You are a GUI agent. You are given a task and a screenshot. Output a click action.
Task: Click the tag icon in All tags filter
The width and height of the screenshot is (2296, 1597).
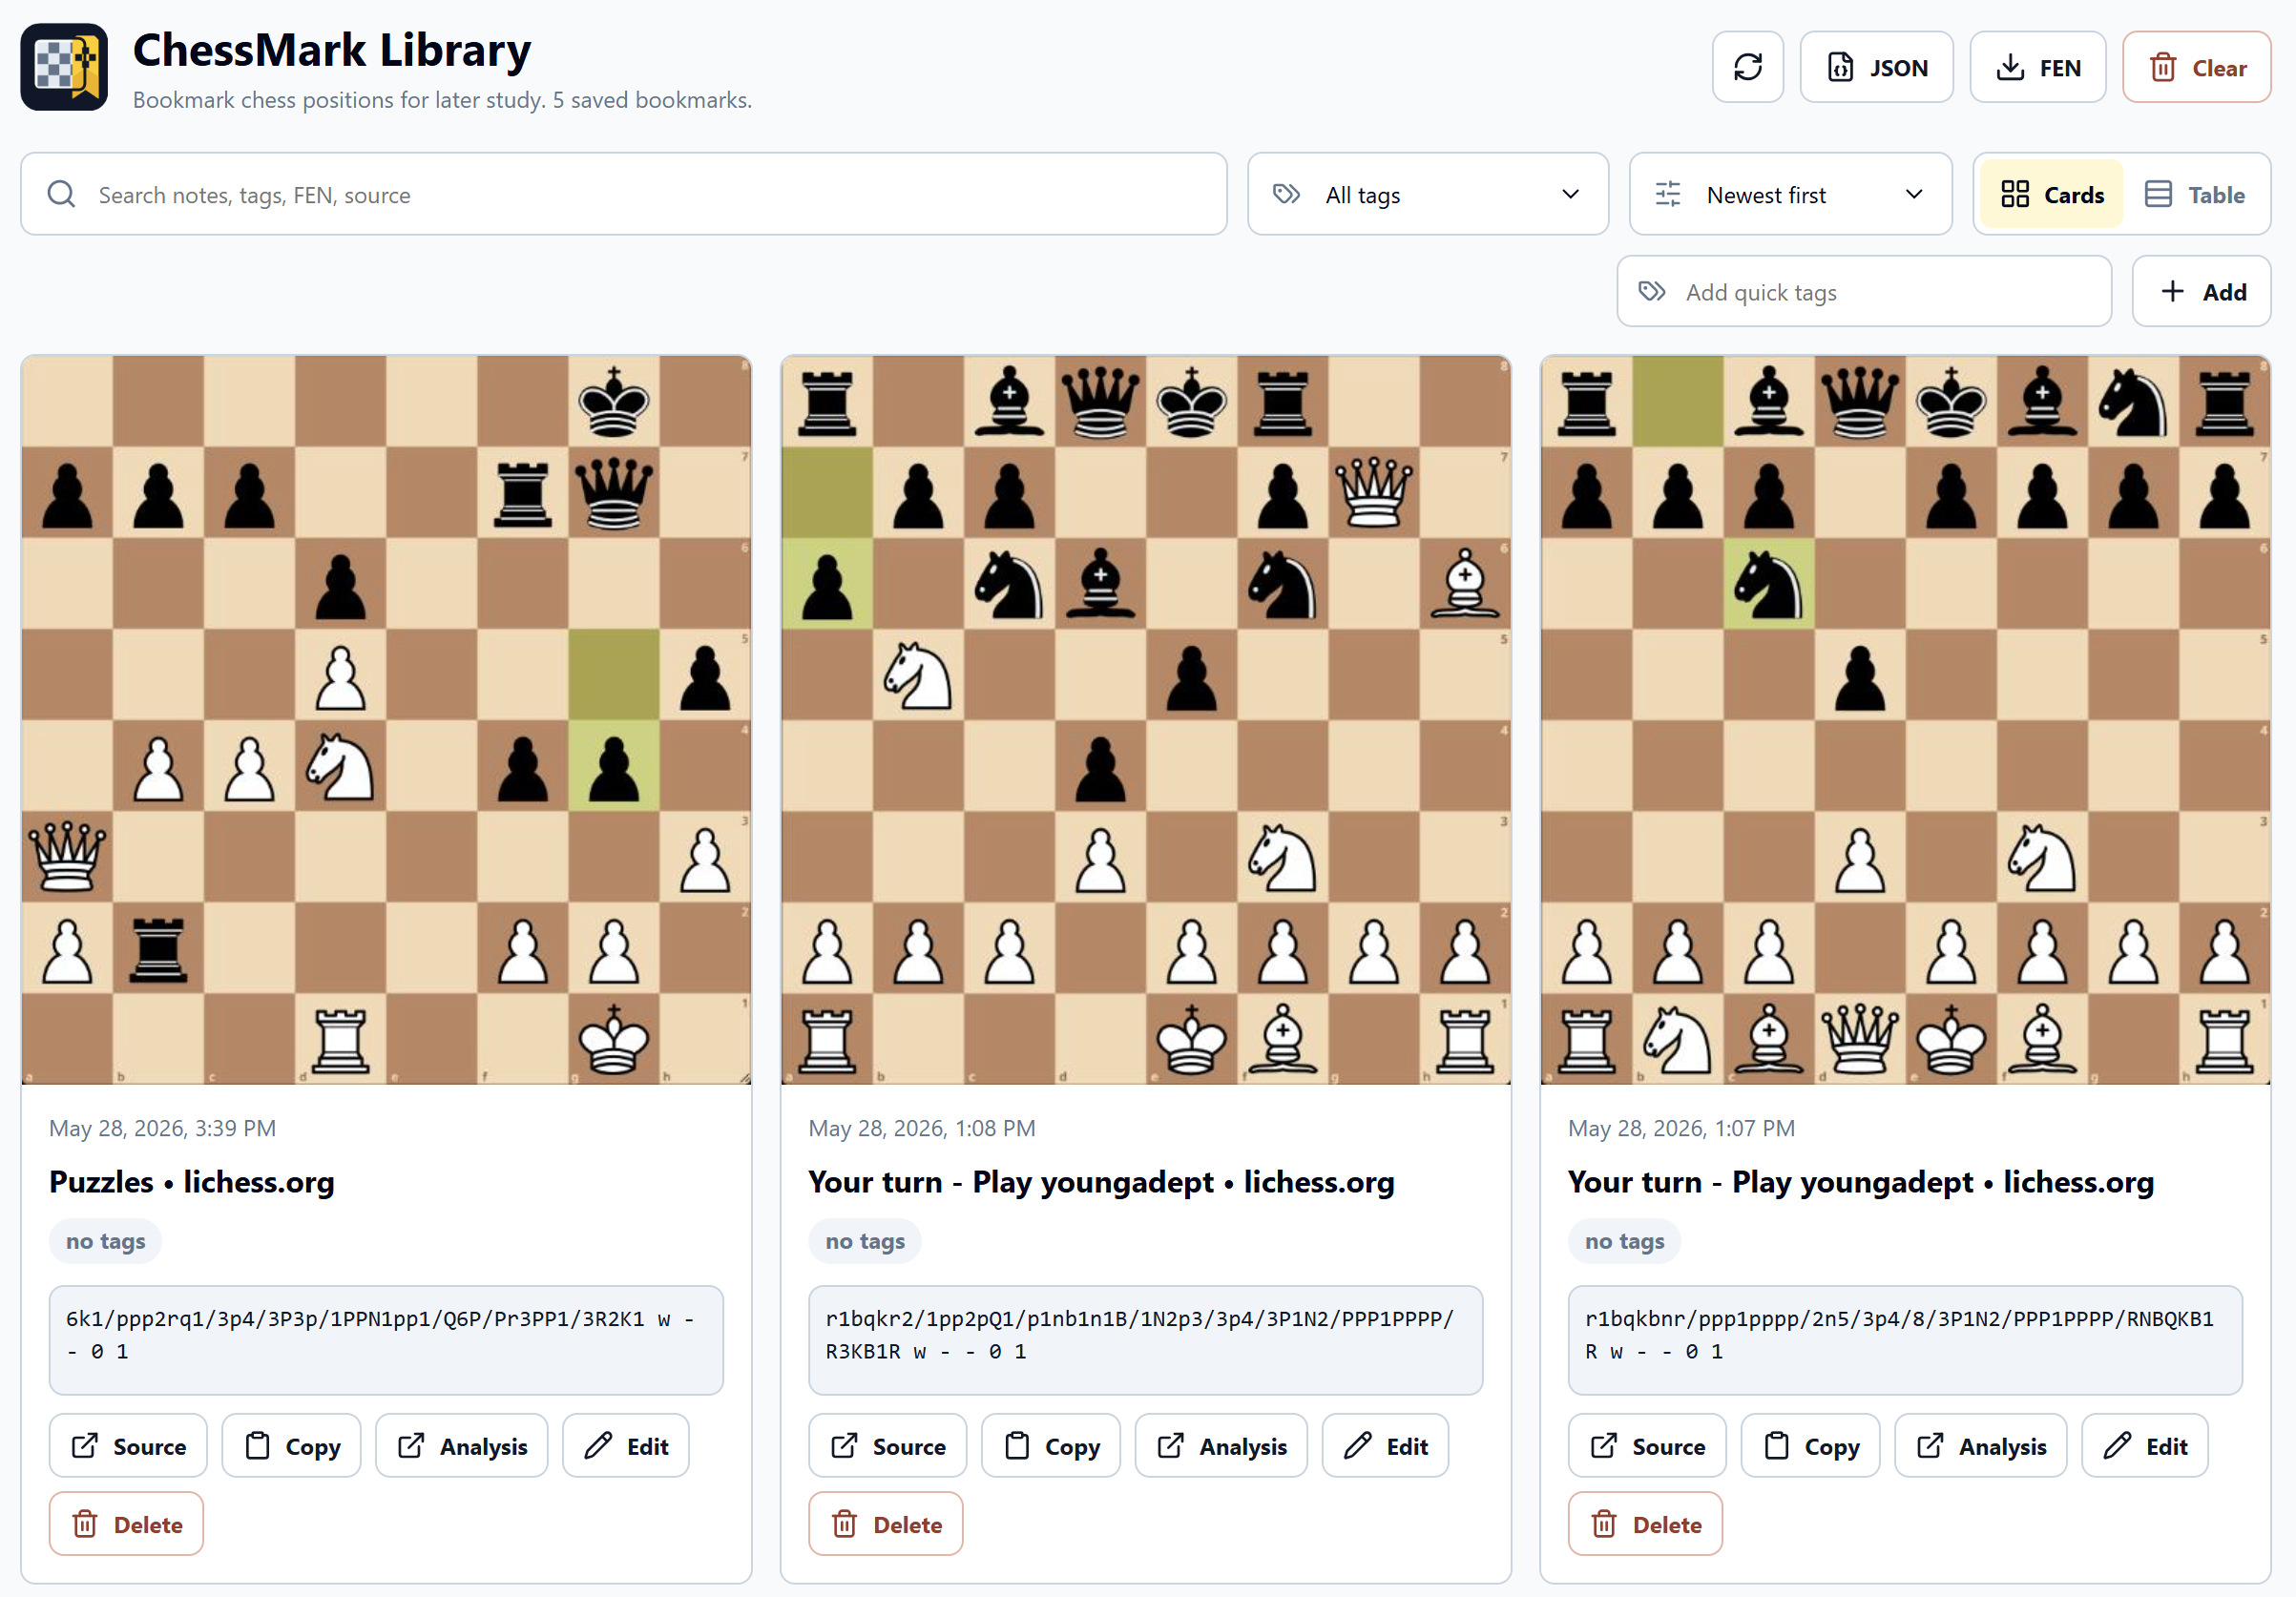pyautogui.click(x=1286, y=194)
